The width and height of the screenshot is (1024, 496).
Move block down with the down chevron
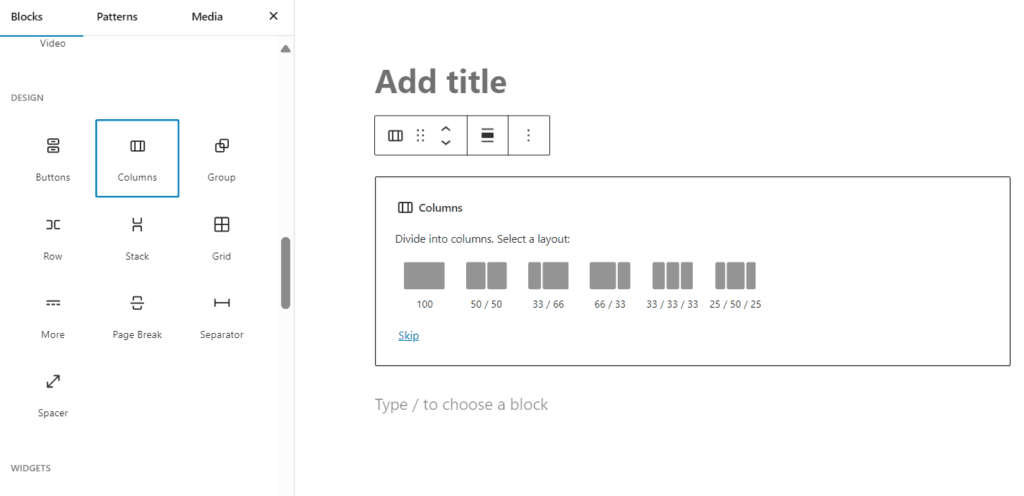tap(446, 142)
